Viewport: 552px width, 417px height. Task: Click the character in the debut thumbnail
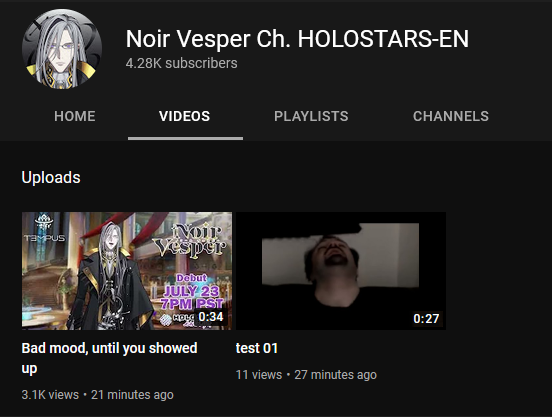pyautogui.click(x=110, y=276)
